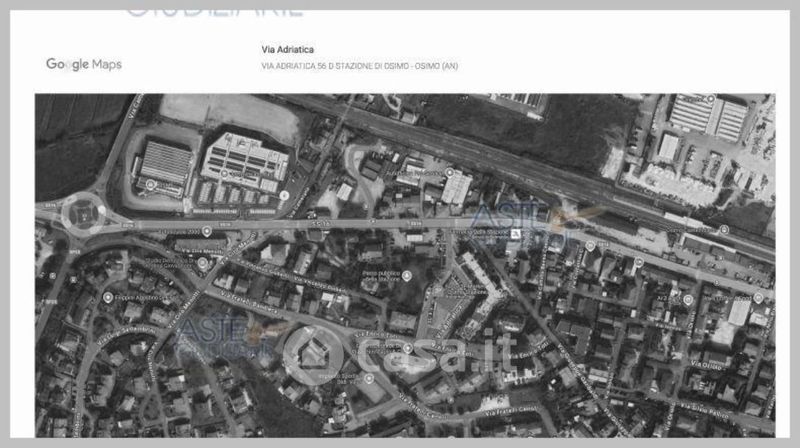Select the Via Adriatica heading text
The width and height of the screenshot is (800, 448).
pos(288,49)
